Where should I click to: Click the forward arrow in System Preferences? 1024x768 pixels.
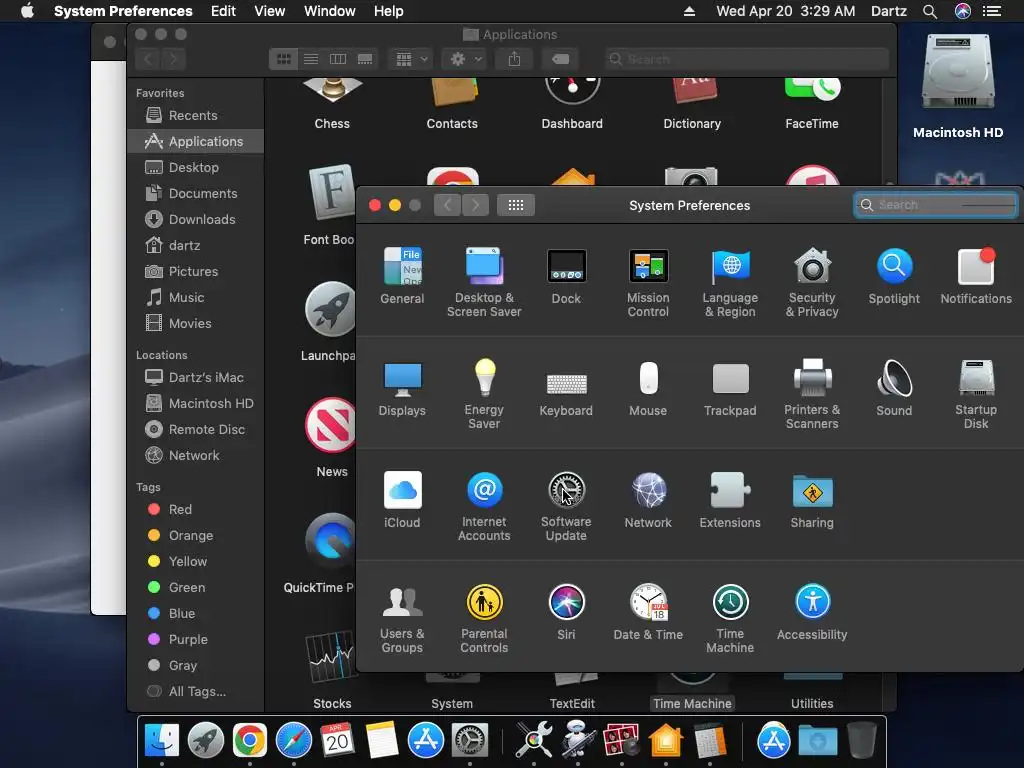coord(475,205)
